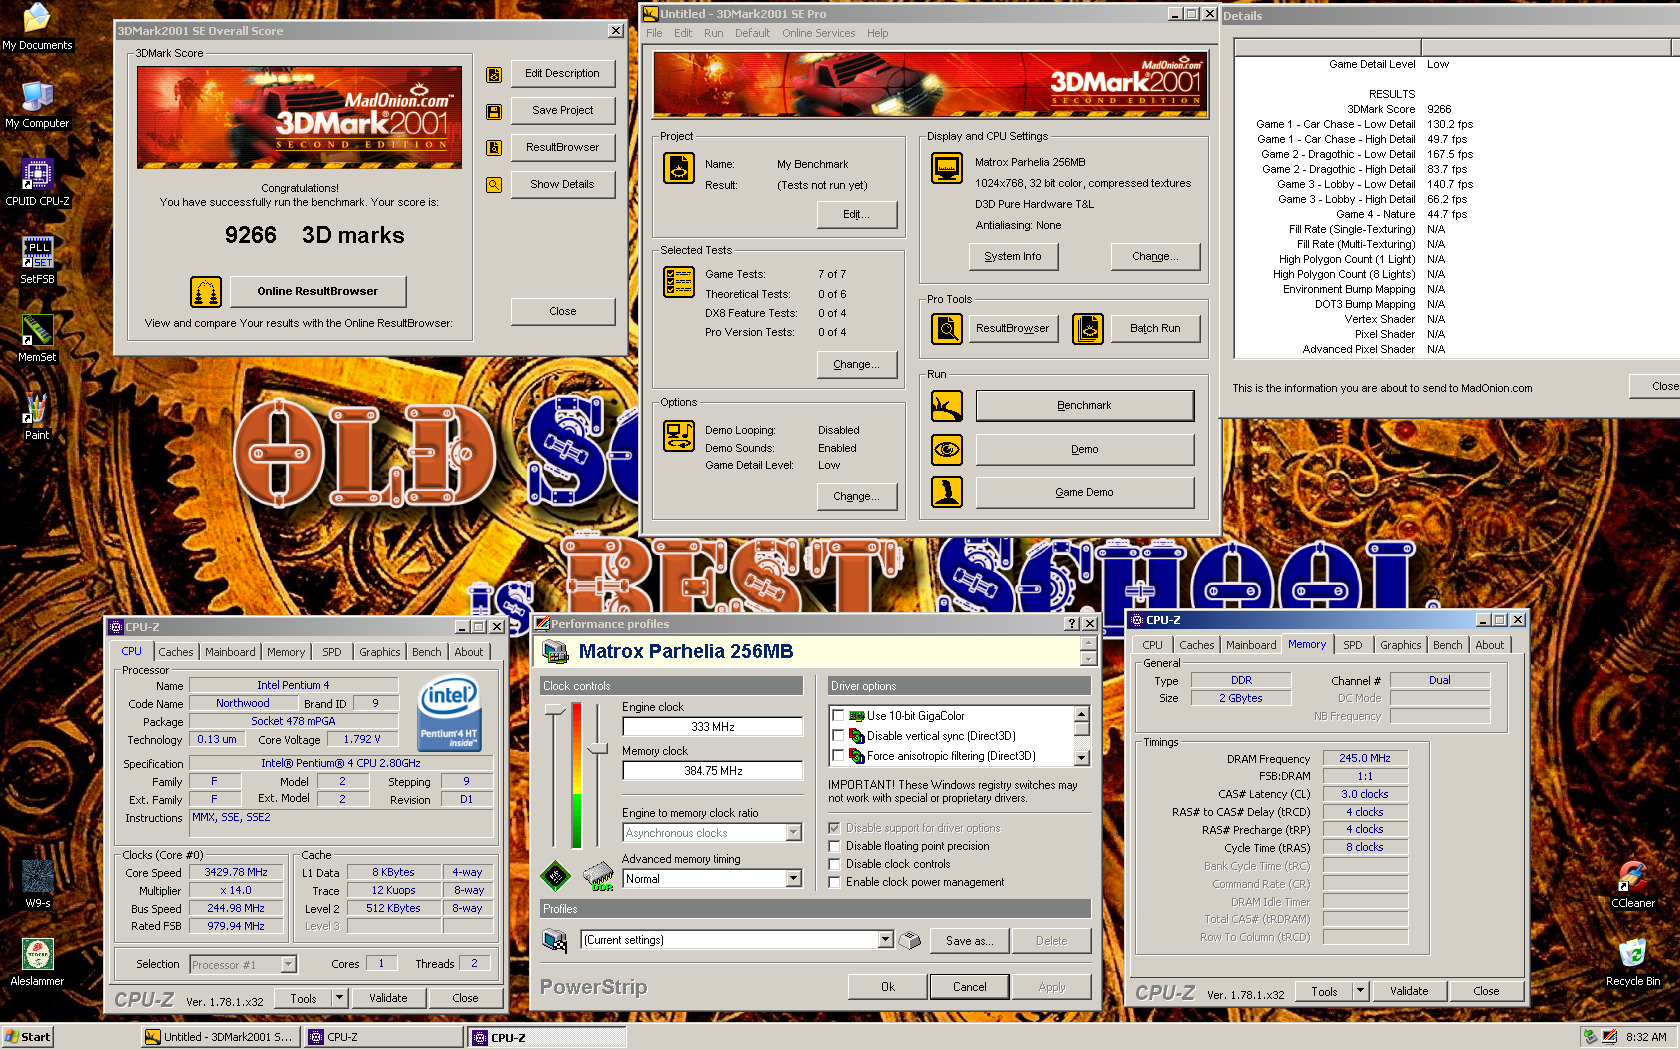Click the Show Details magnifier icon
1680x1050 pixels.
(x=493, y=185)
